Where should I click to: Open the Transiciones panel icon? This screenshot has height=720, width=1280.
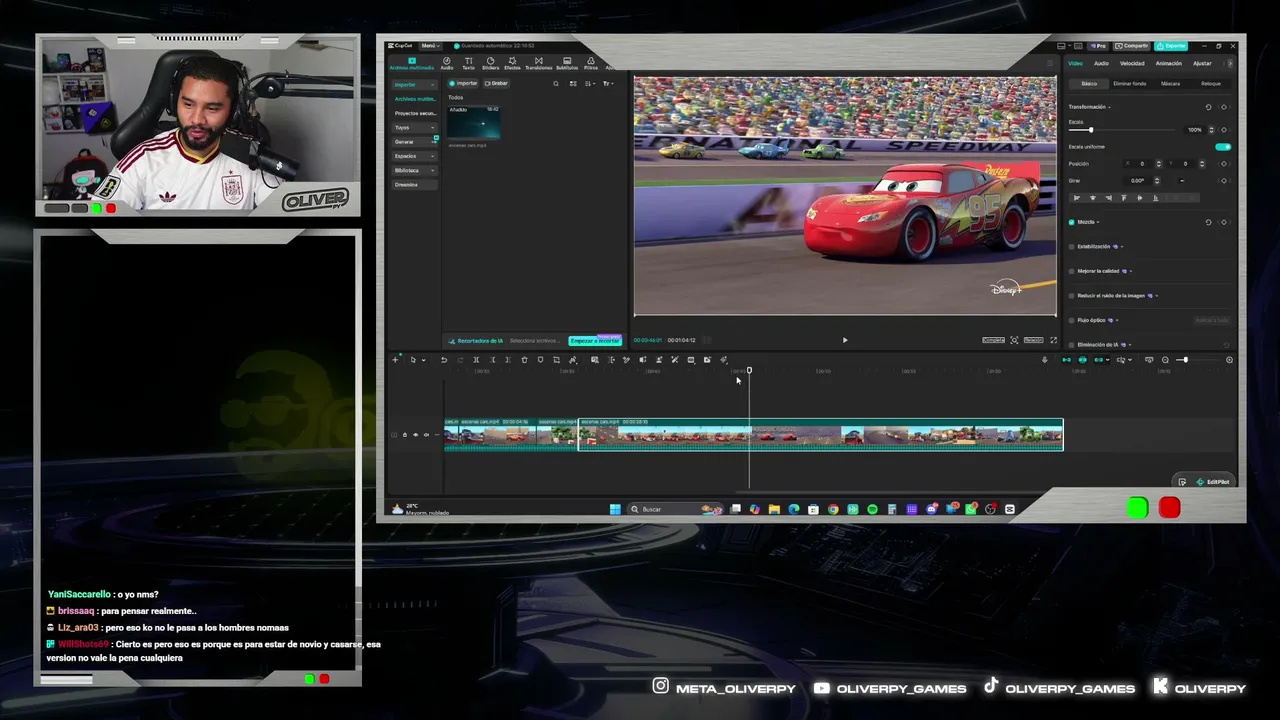tap(538, 63)
